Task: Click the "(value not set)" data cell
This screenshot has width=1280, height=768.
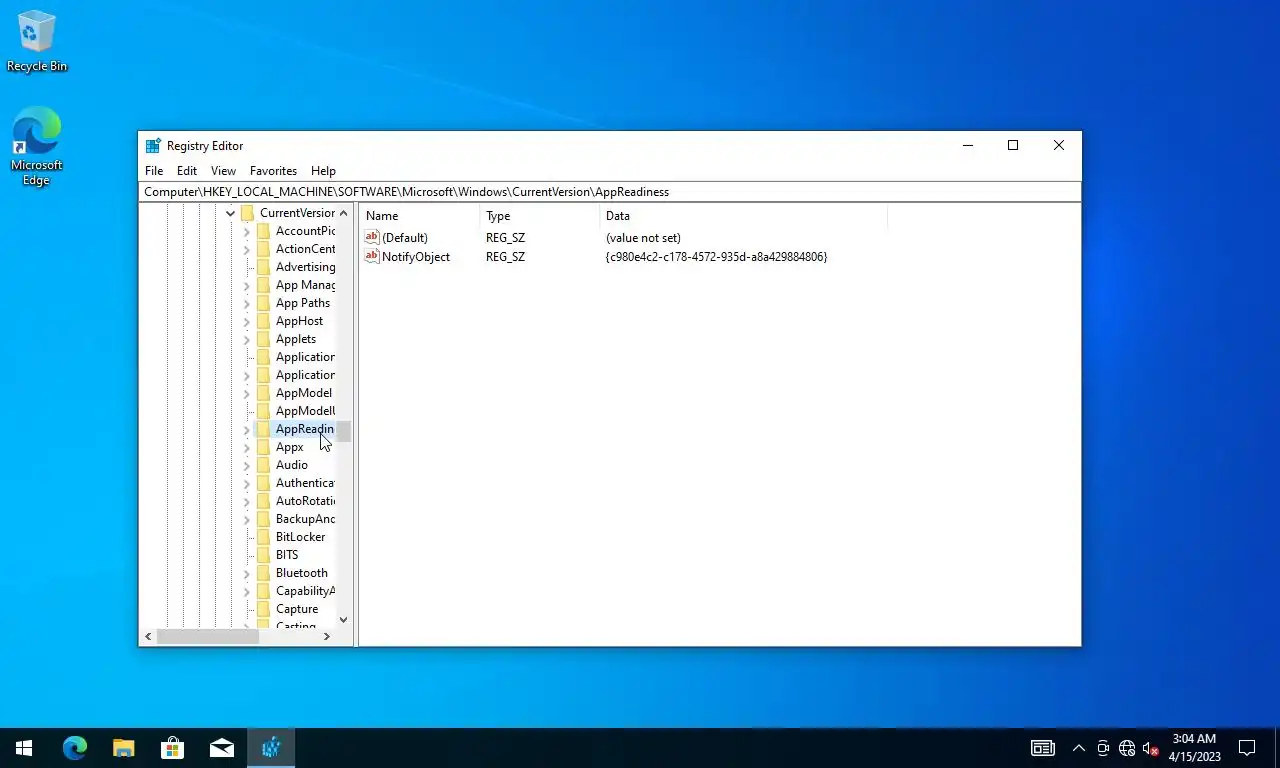Action: click(x=643, y=238)
